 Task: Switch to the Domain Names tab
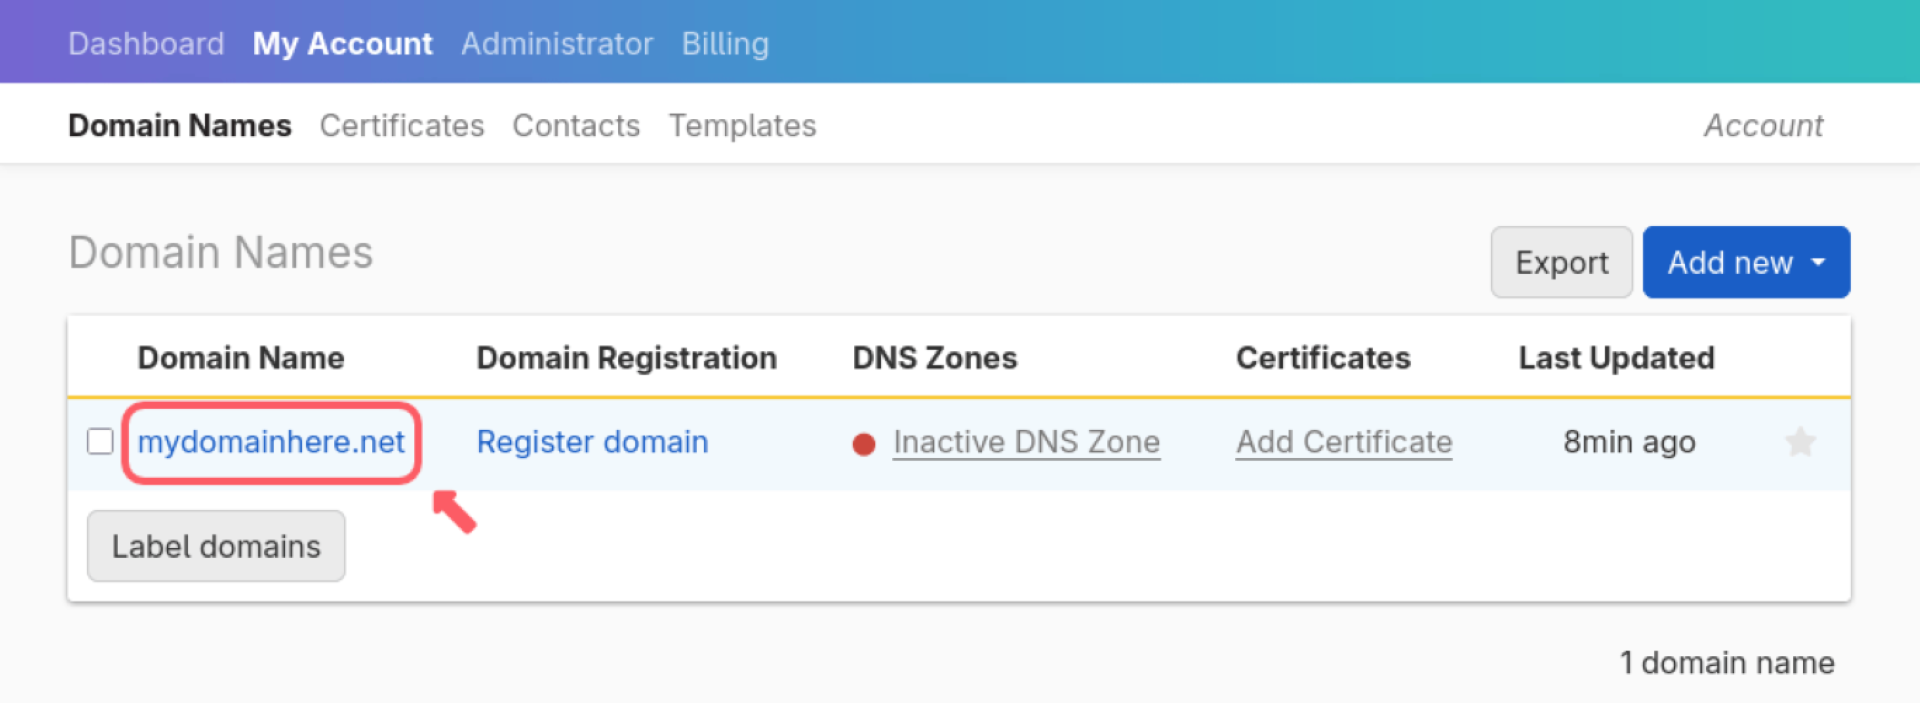(180, 126)
